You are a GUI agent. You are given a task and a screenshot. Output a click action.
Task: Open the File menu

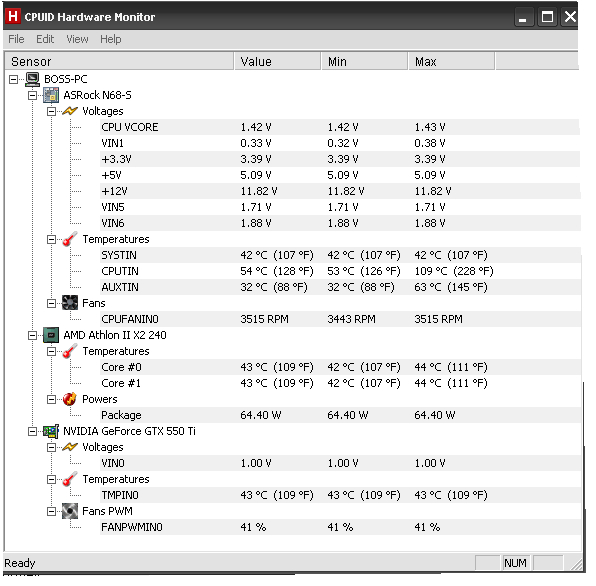tap(16, 39)
